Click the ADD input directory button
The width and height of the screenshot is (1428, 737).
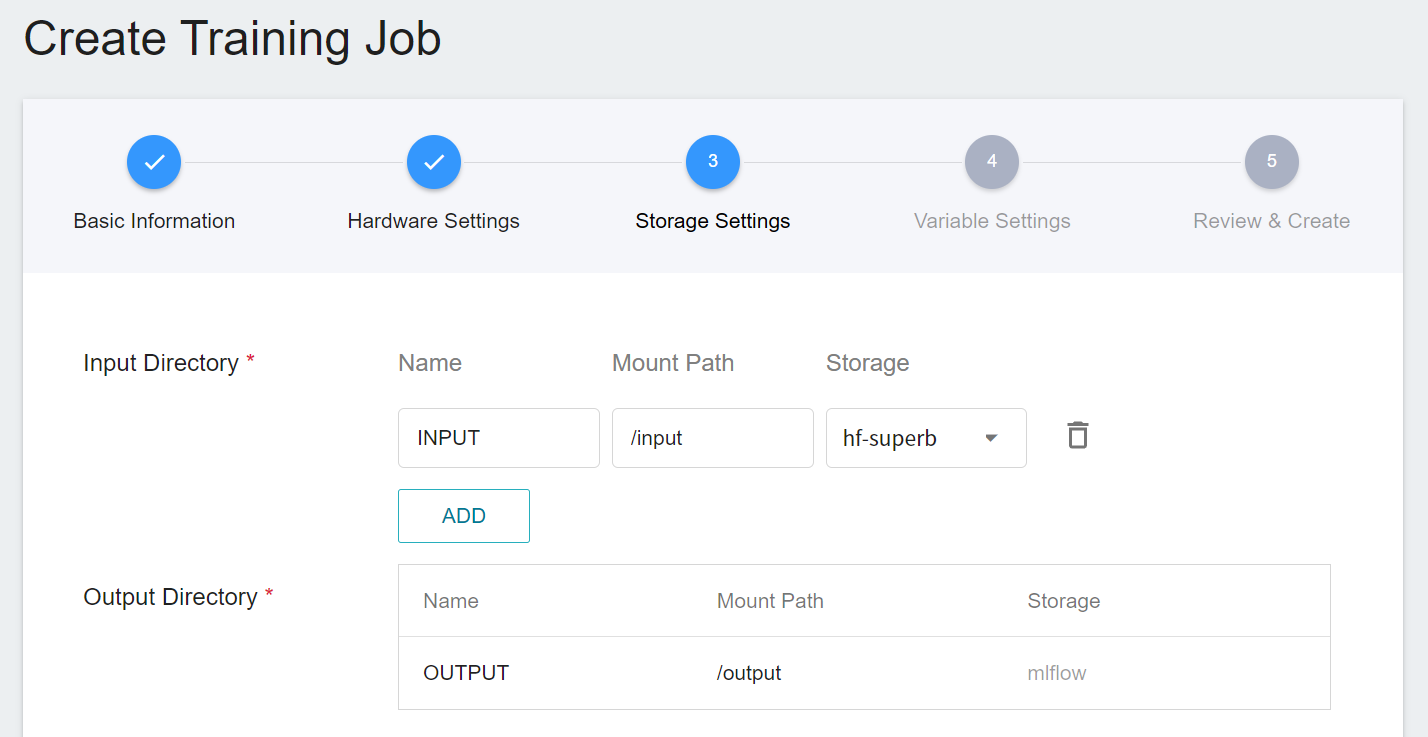tap(464, 516)
